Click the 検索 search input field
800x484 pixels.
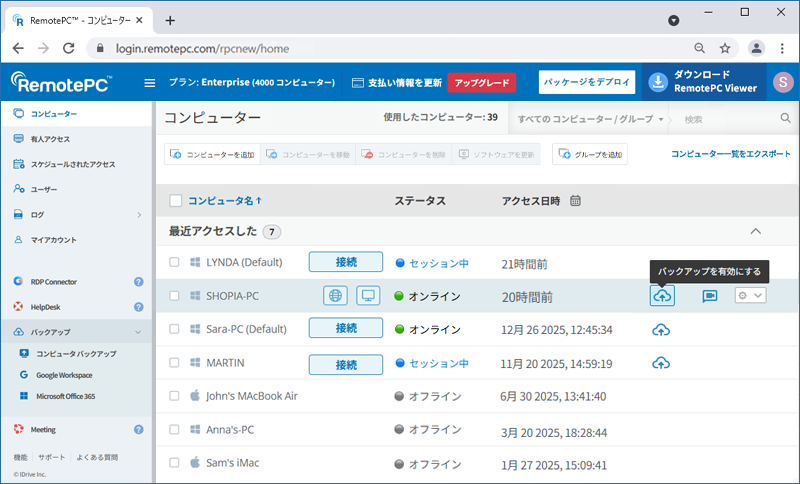(x=727, y=119)
